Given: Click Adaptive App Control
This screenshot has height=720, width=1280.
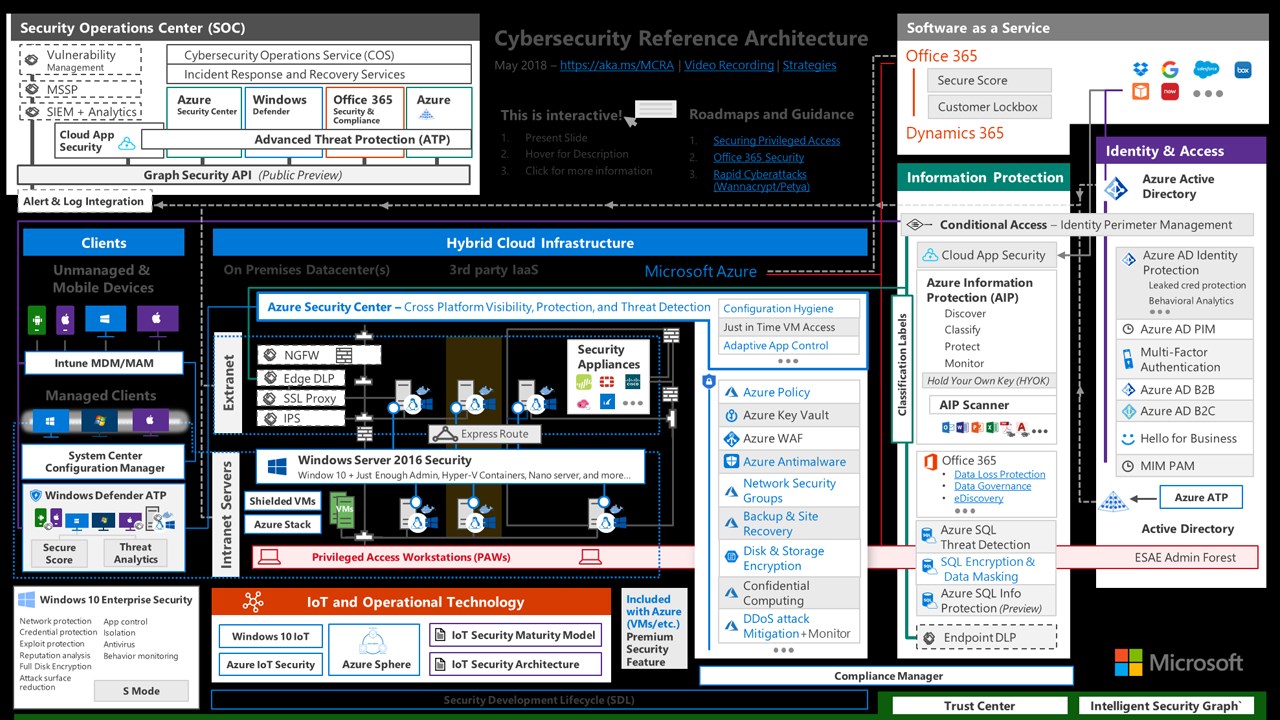Looking at the screenshot, I should point(790,346).
